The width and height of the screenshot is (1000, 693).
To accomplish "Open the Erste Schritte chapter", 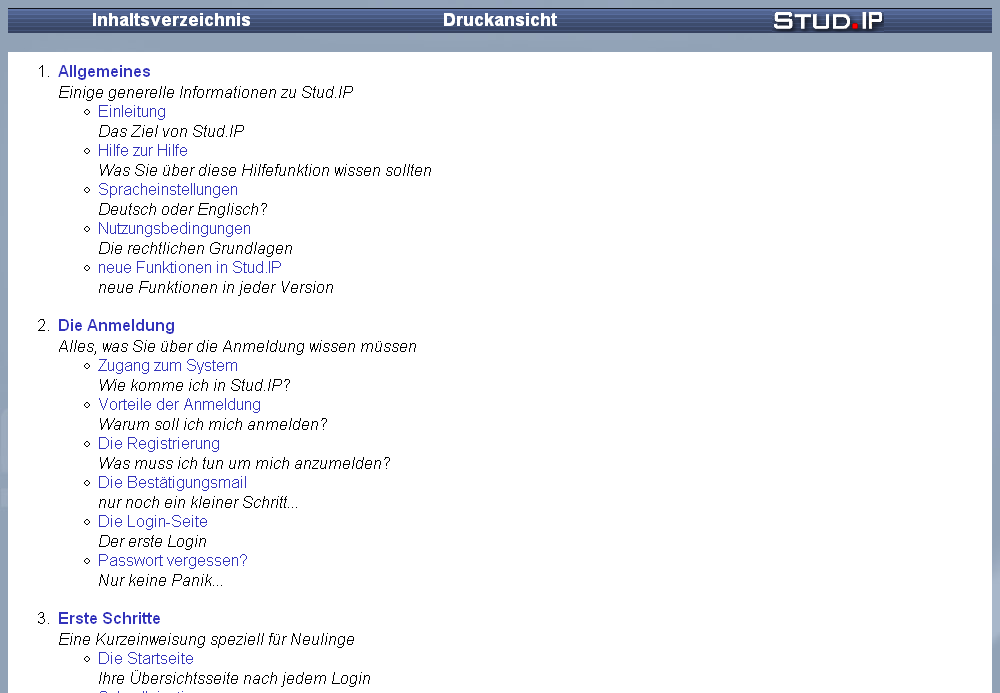I will pyautogui.click(x=109, y=618).
